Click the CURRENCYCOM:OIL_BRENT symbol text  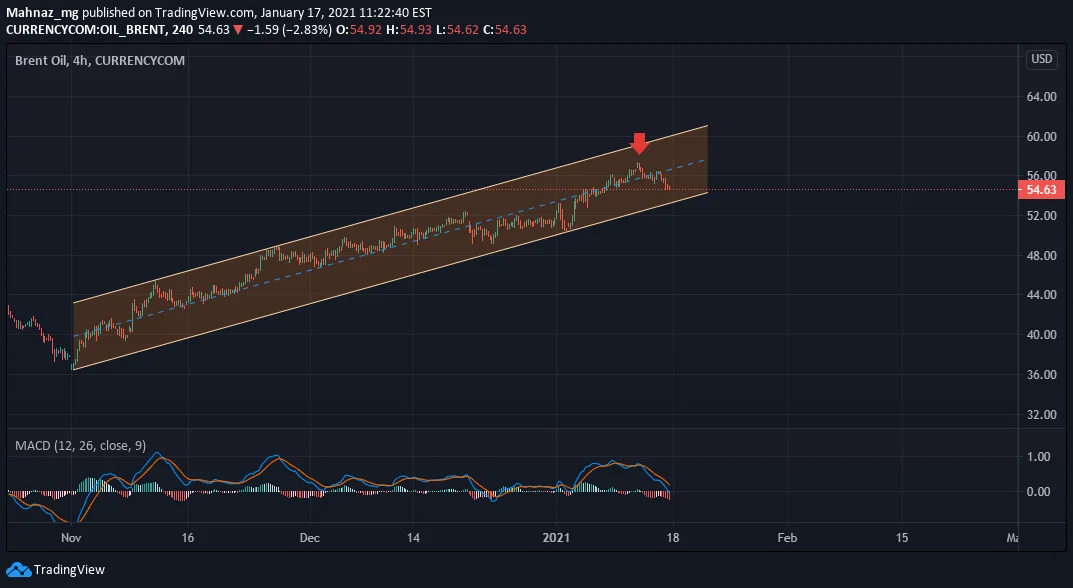[86, 29]
